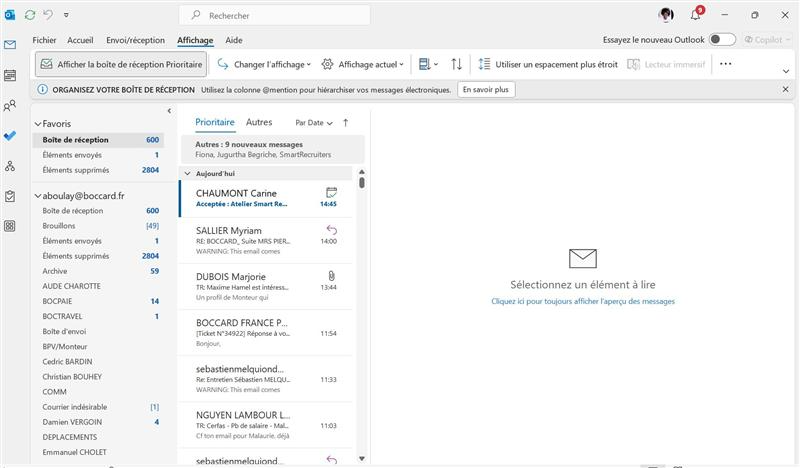Click link to always show message preview
Viewport: 800px width, 468px height.
[583, 301]
